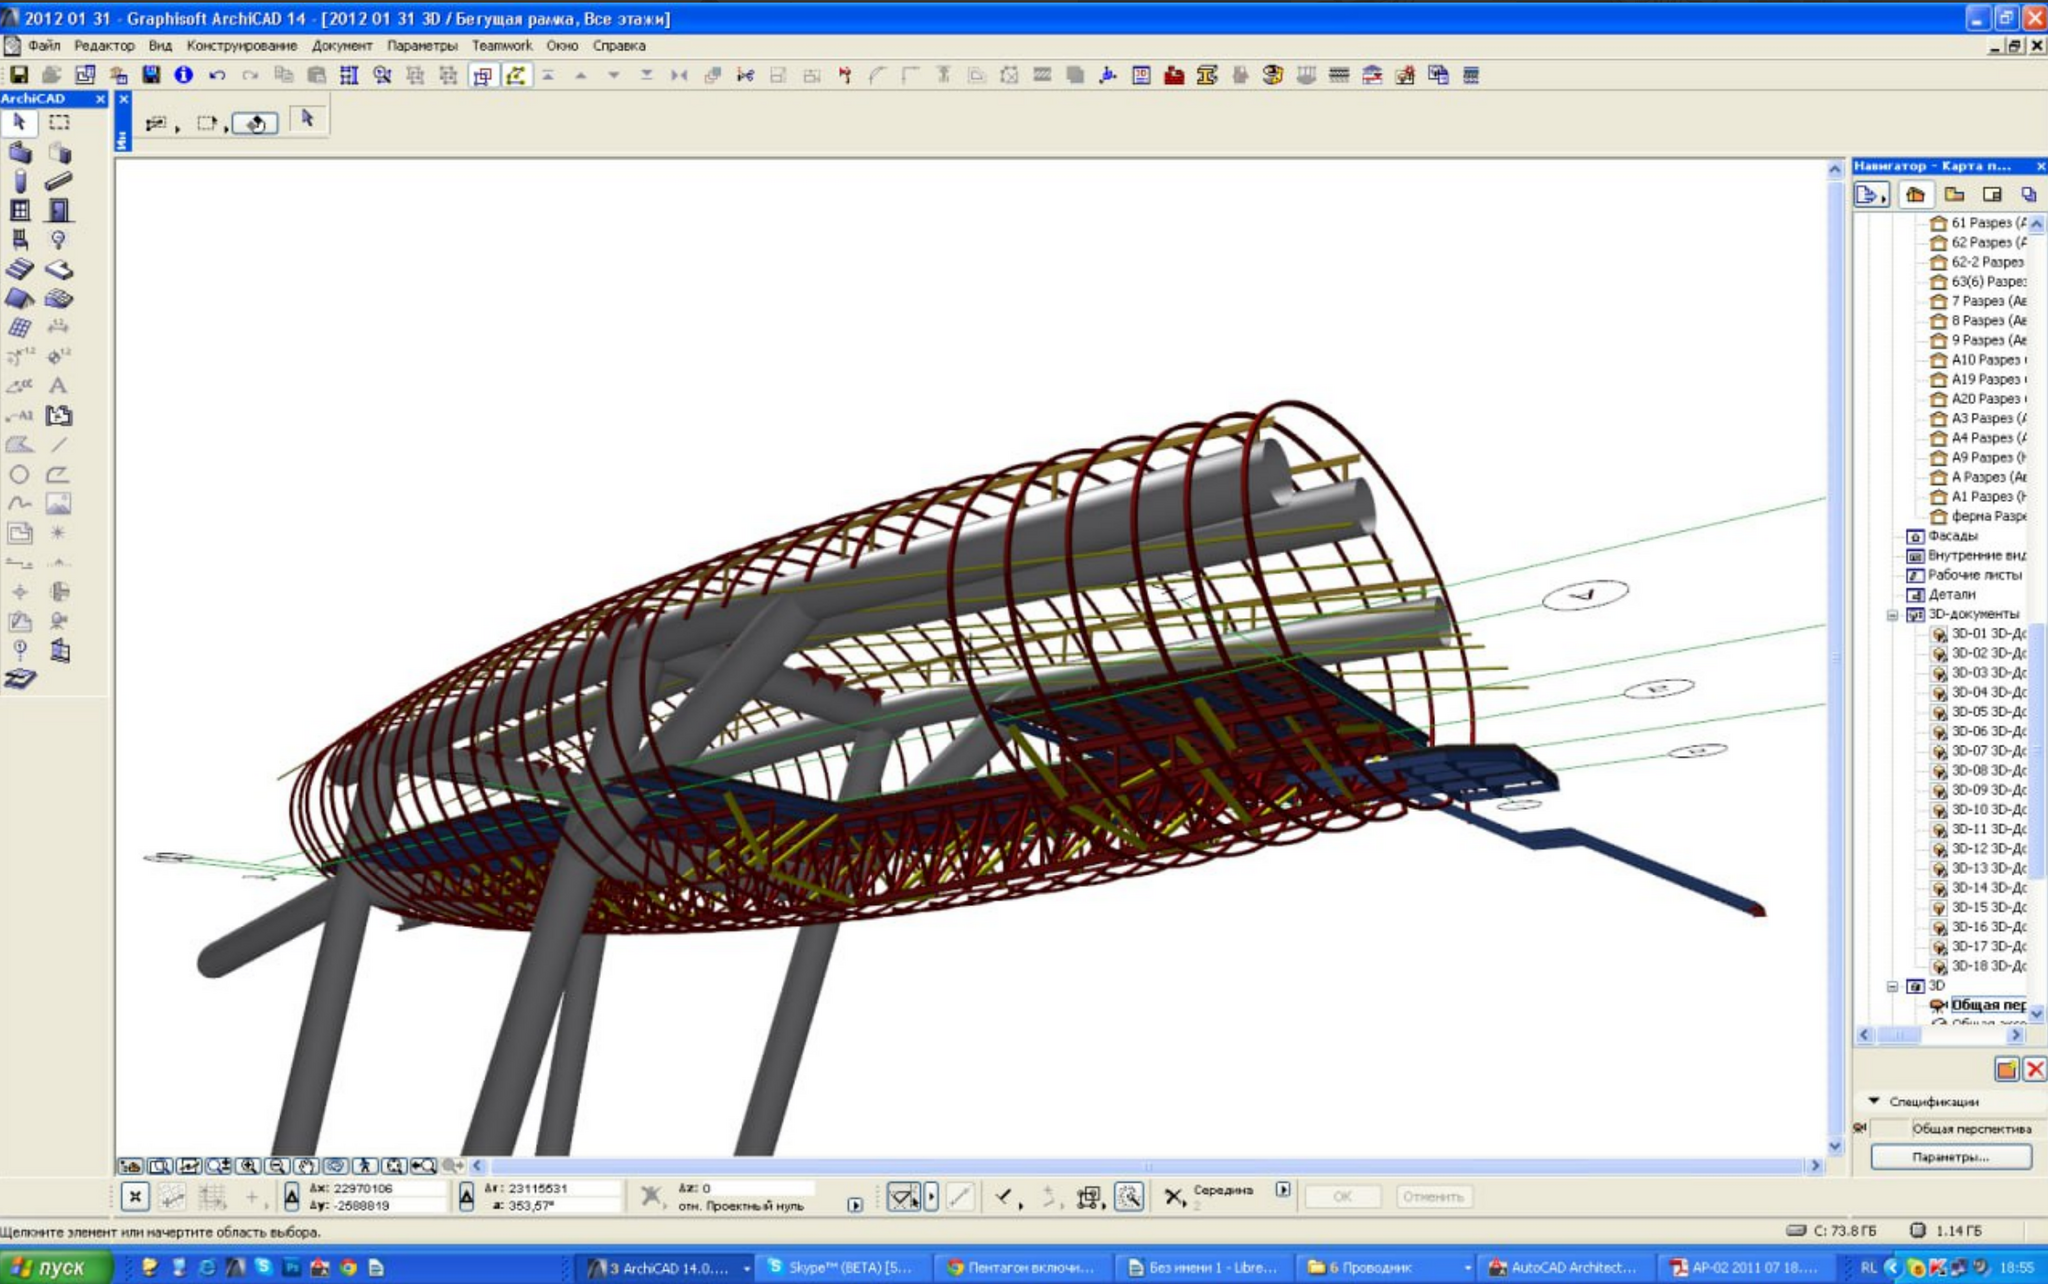Select the Column tool
The image size is (2048, 1284).
19,181
